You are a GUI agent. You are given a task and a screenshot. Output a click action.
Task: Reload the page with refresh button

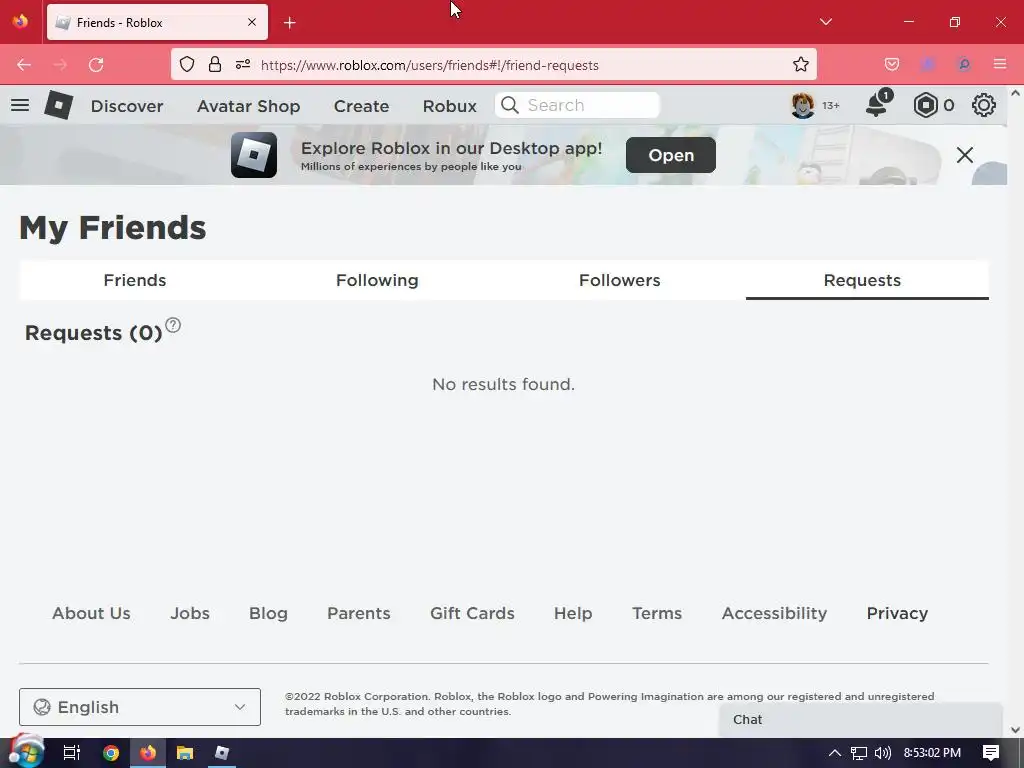[96, 65]
